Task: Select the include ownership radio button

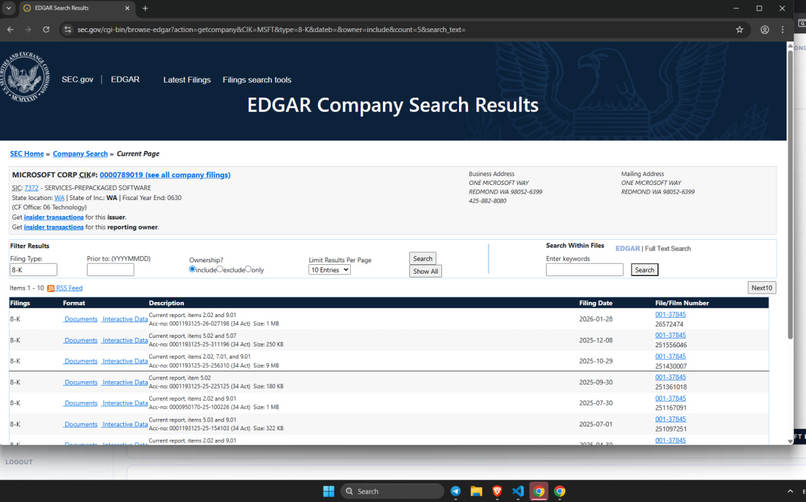Action: [x=192, y=269]
